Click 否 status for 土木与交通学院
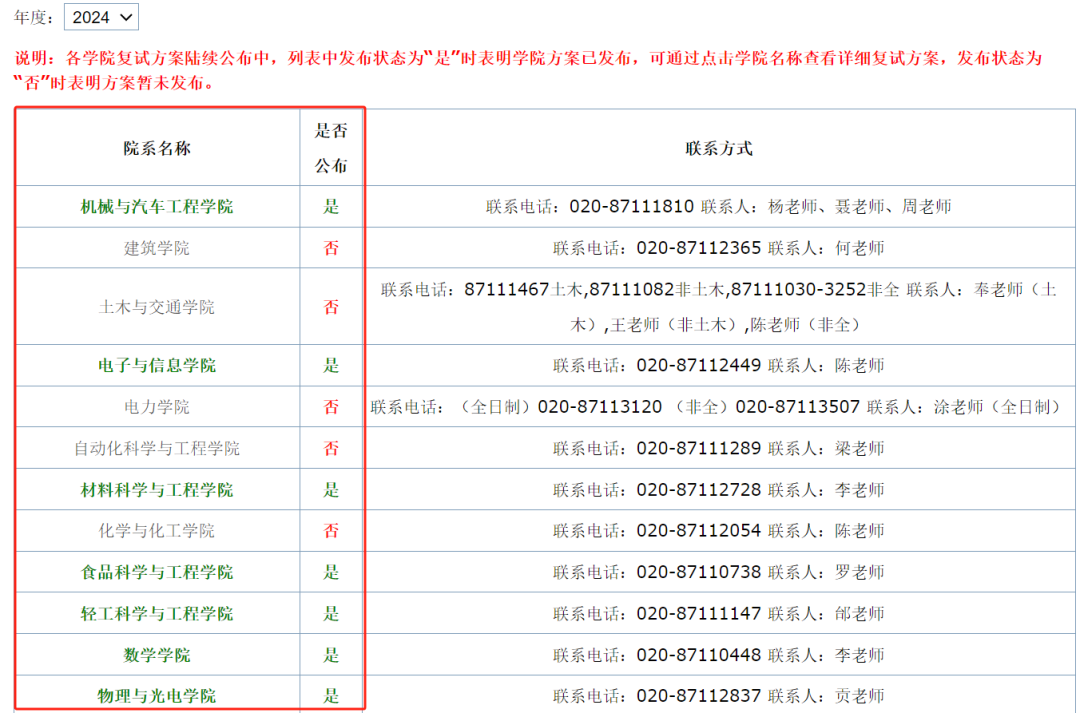The image size is (1080, 713). pos(331,307)
